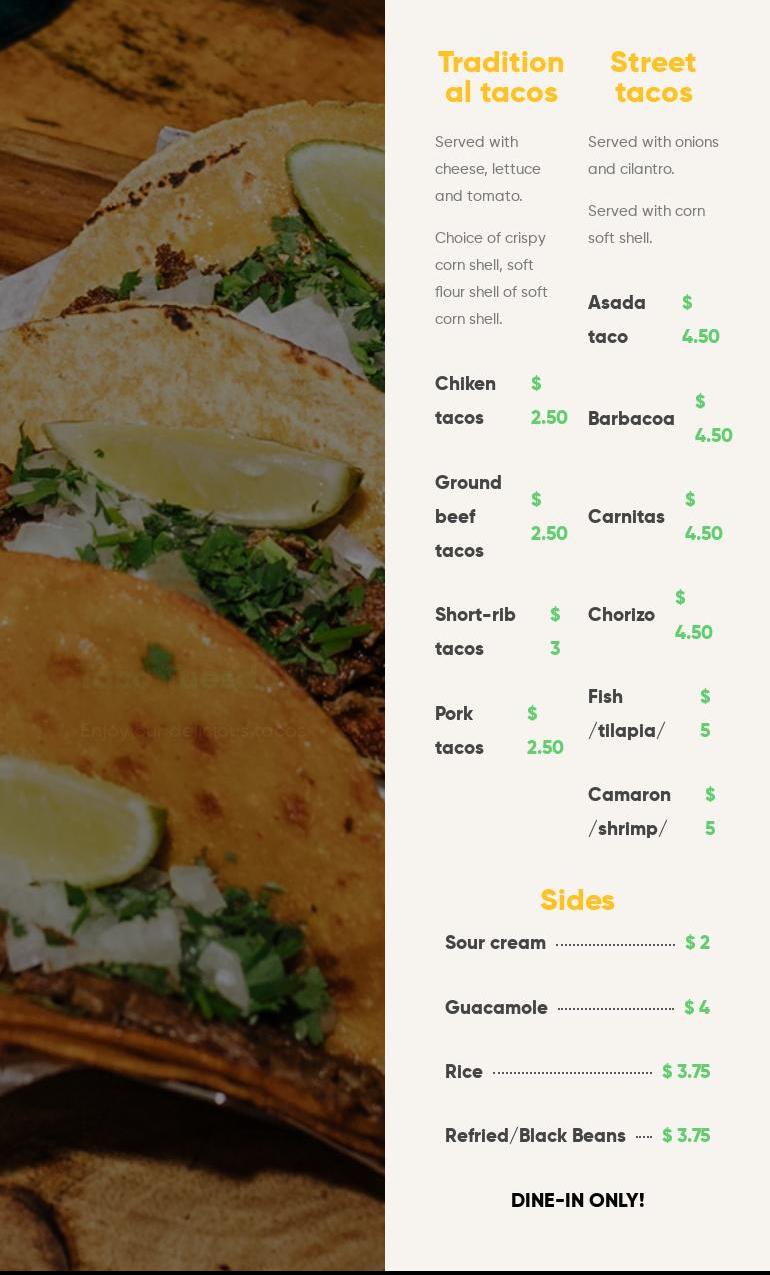Click the Traditional tacos heading
770x1275 pixels.
501,77
